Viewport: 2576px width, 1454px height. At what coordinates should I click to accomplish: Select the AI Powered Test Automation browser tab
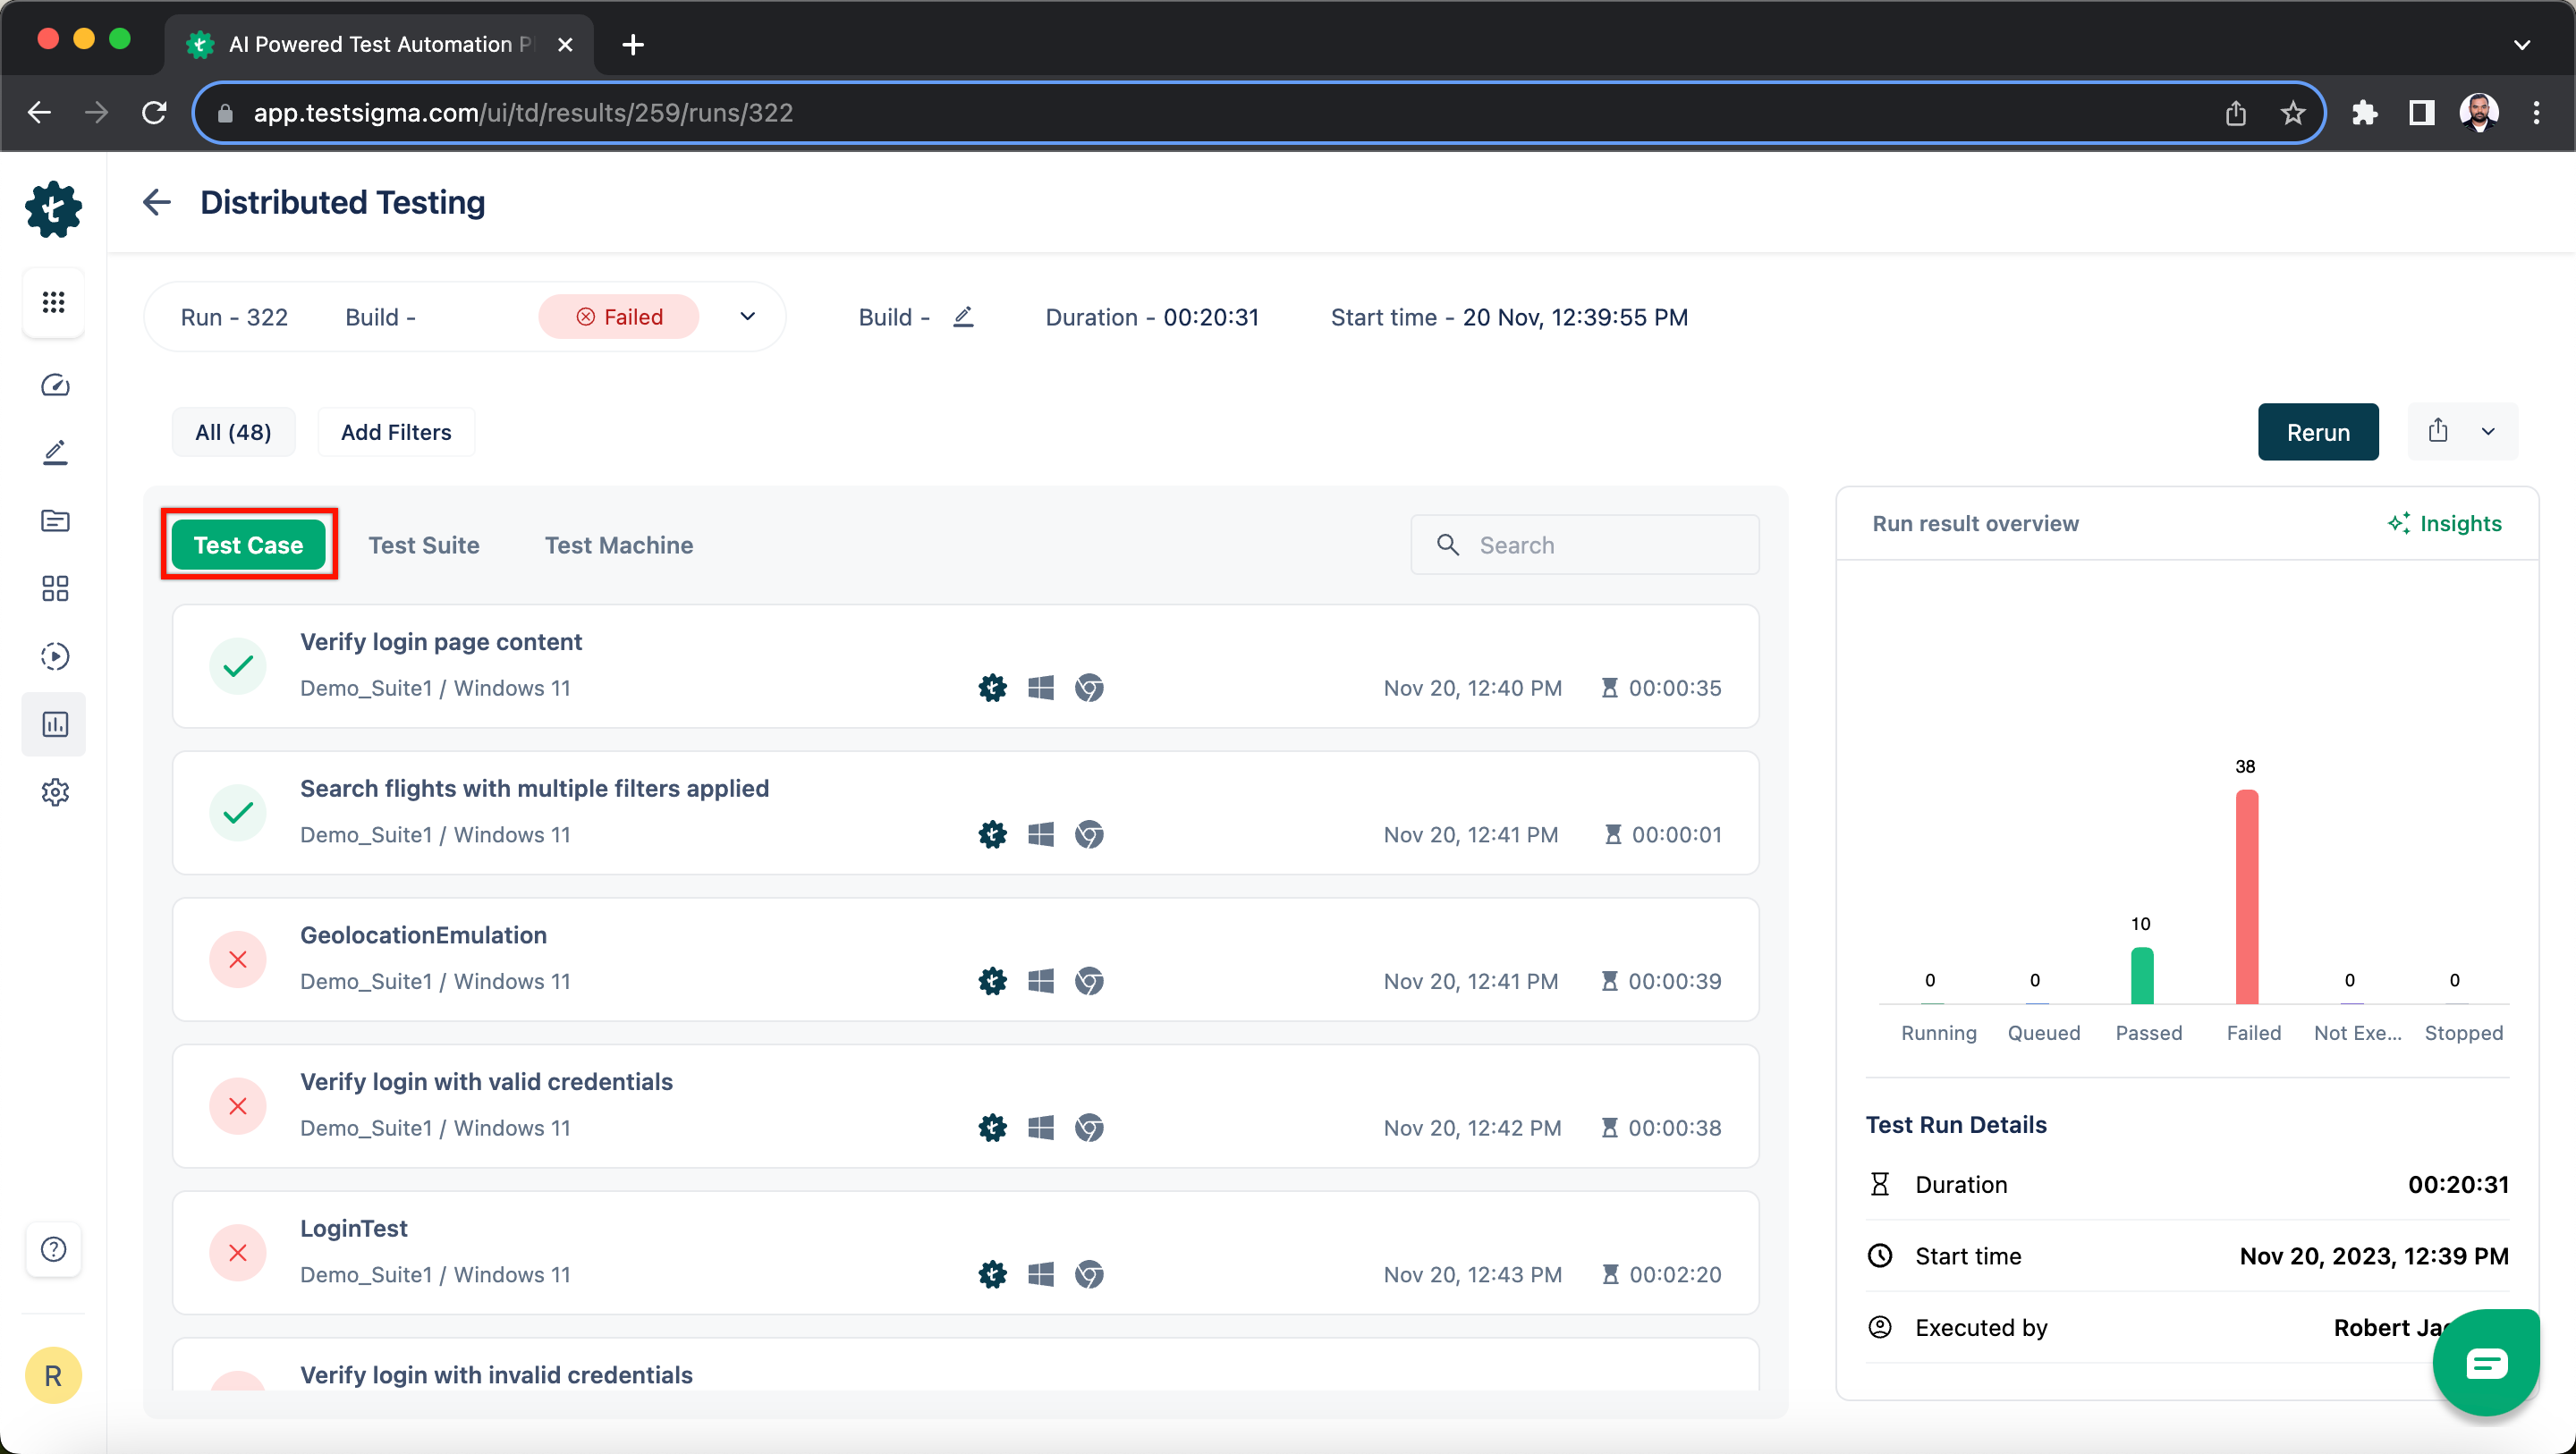[x=380, y=44]
